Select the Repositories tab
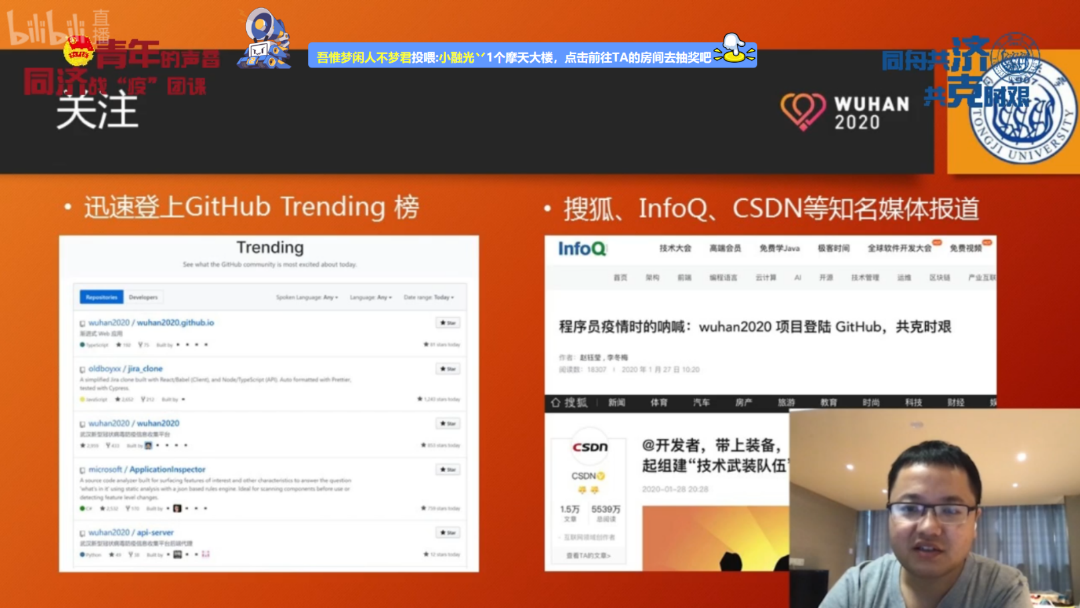Image resolution: width=1080 pixels, height=608 pixels. (101, 297)
